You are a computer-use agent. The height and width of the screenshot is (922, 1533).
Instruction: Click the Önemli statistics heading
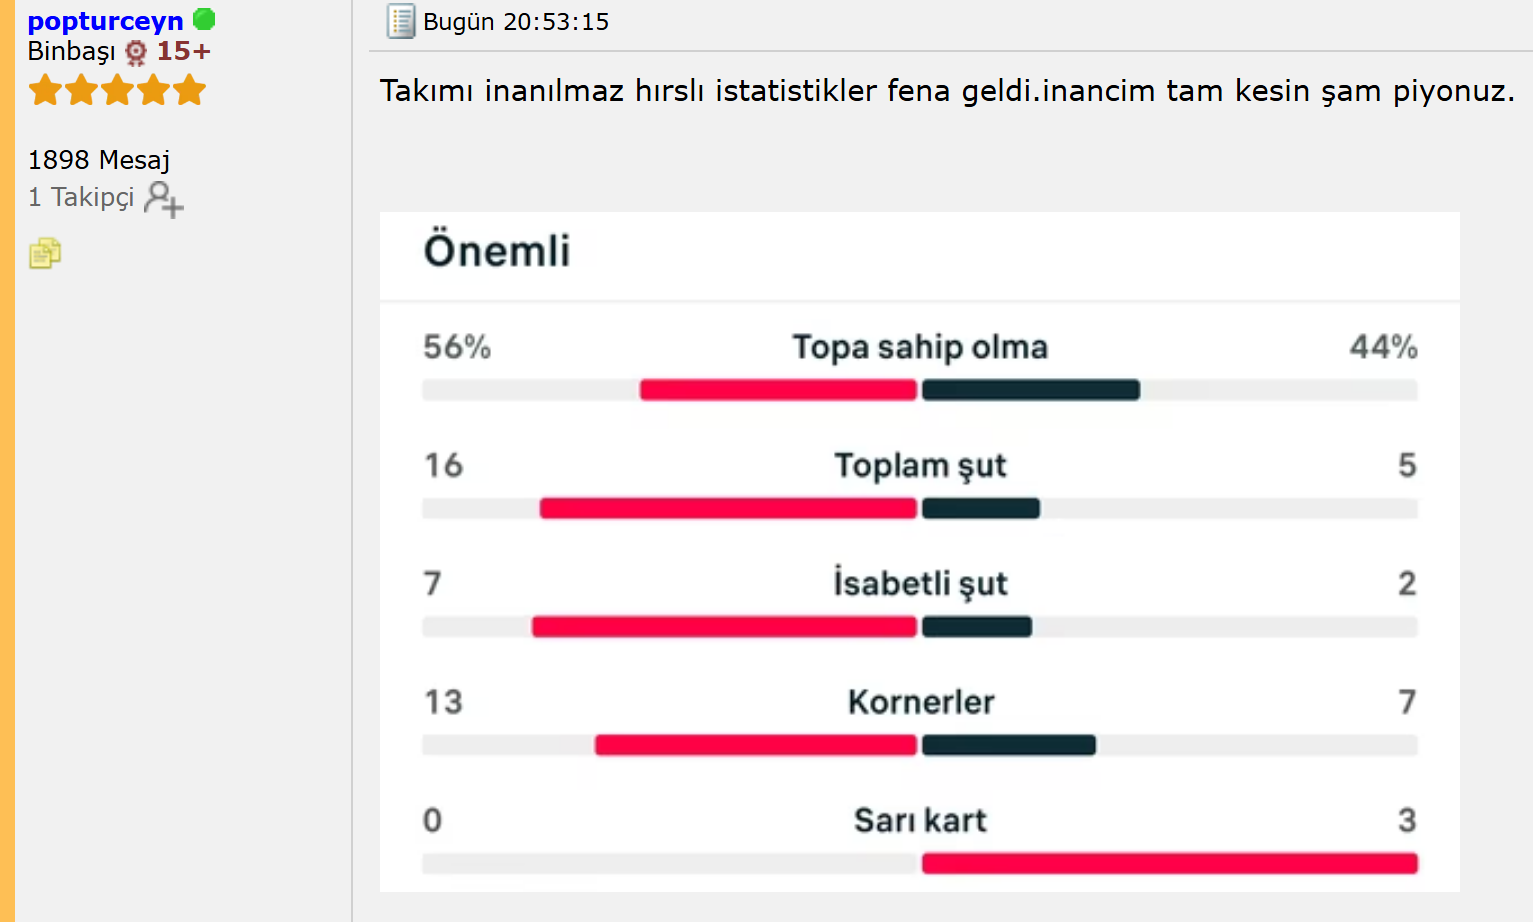(x=497, y=250)
